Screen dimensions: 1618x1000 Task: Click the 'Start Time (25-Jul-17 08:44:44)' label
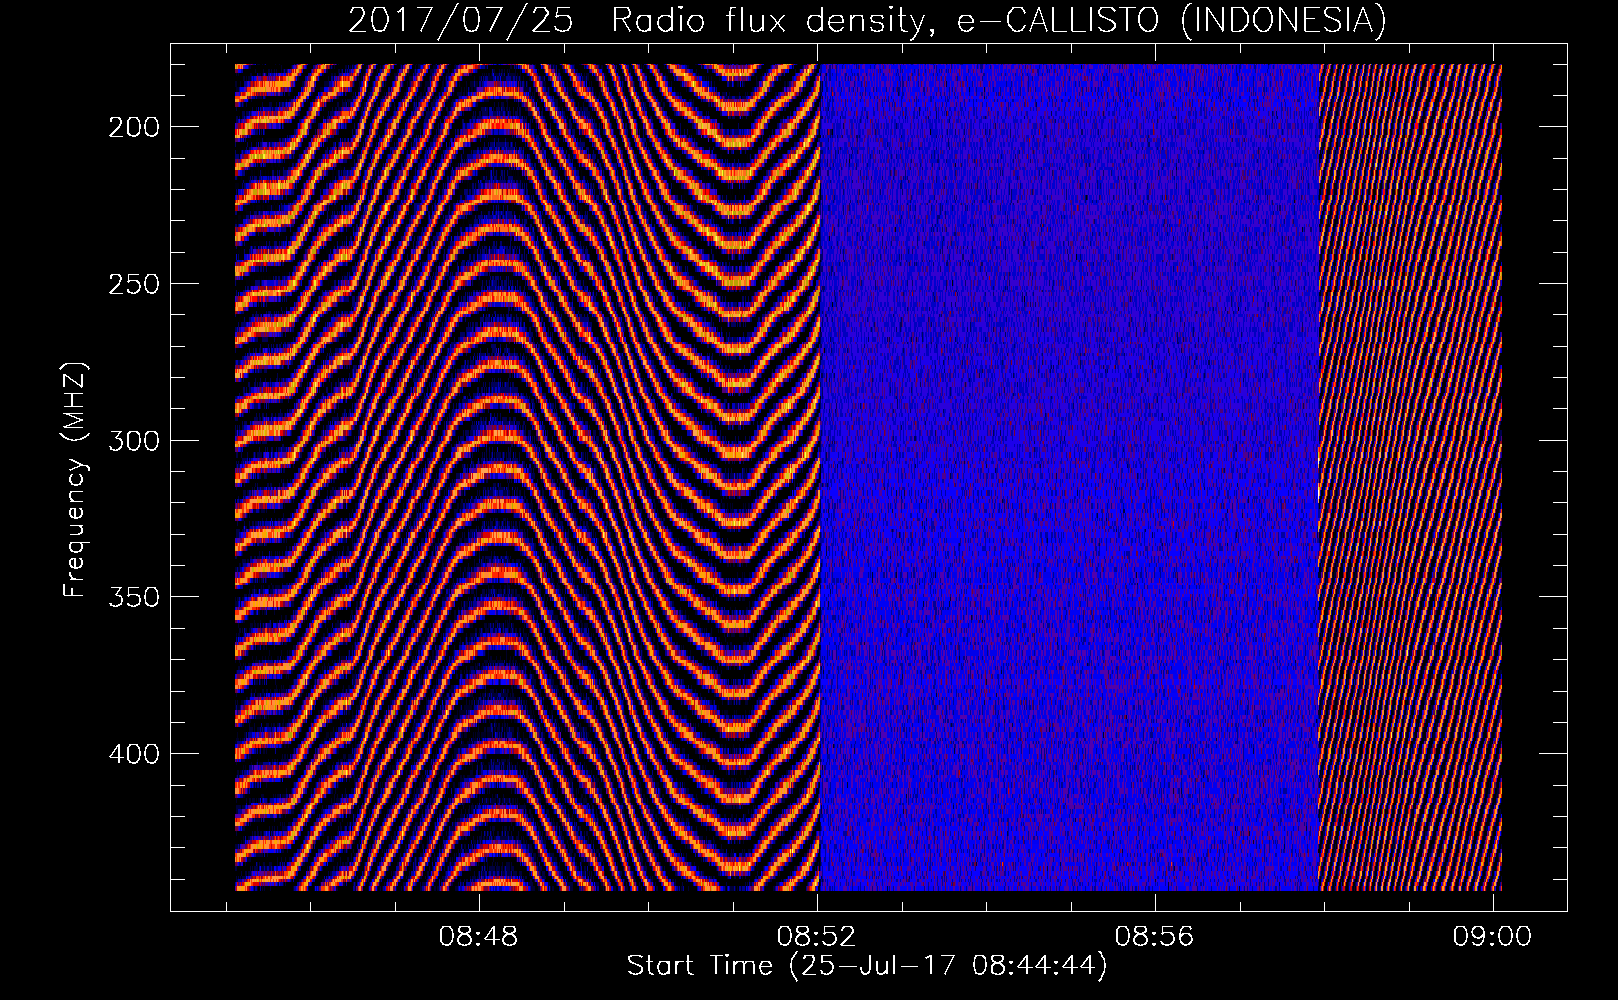pyautogui.click(x=867, y=966)
